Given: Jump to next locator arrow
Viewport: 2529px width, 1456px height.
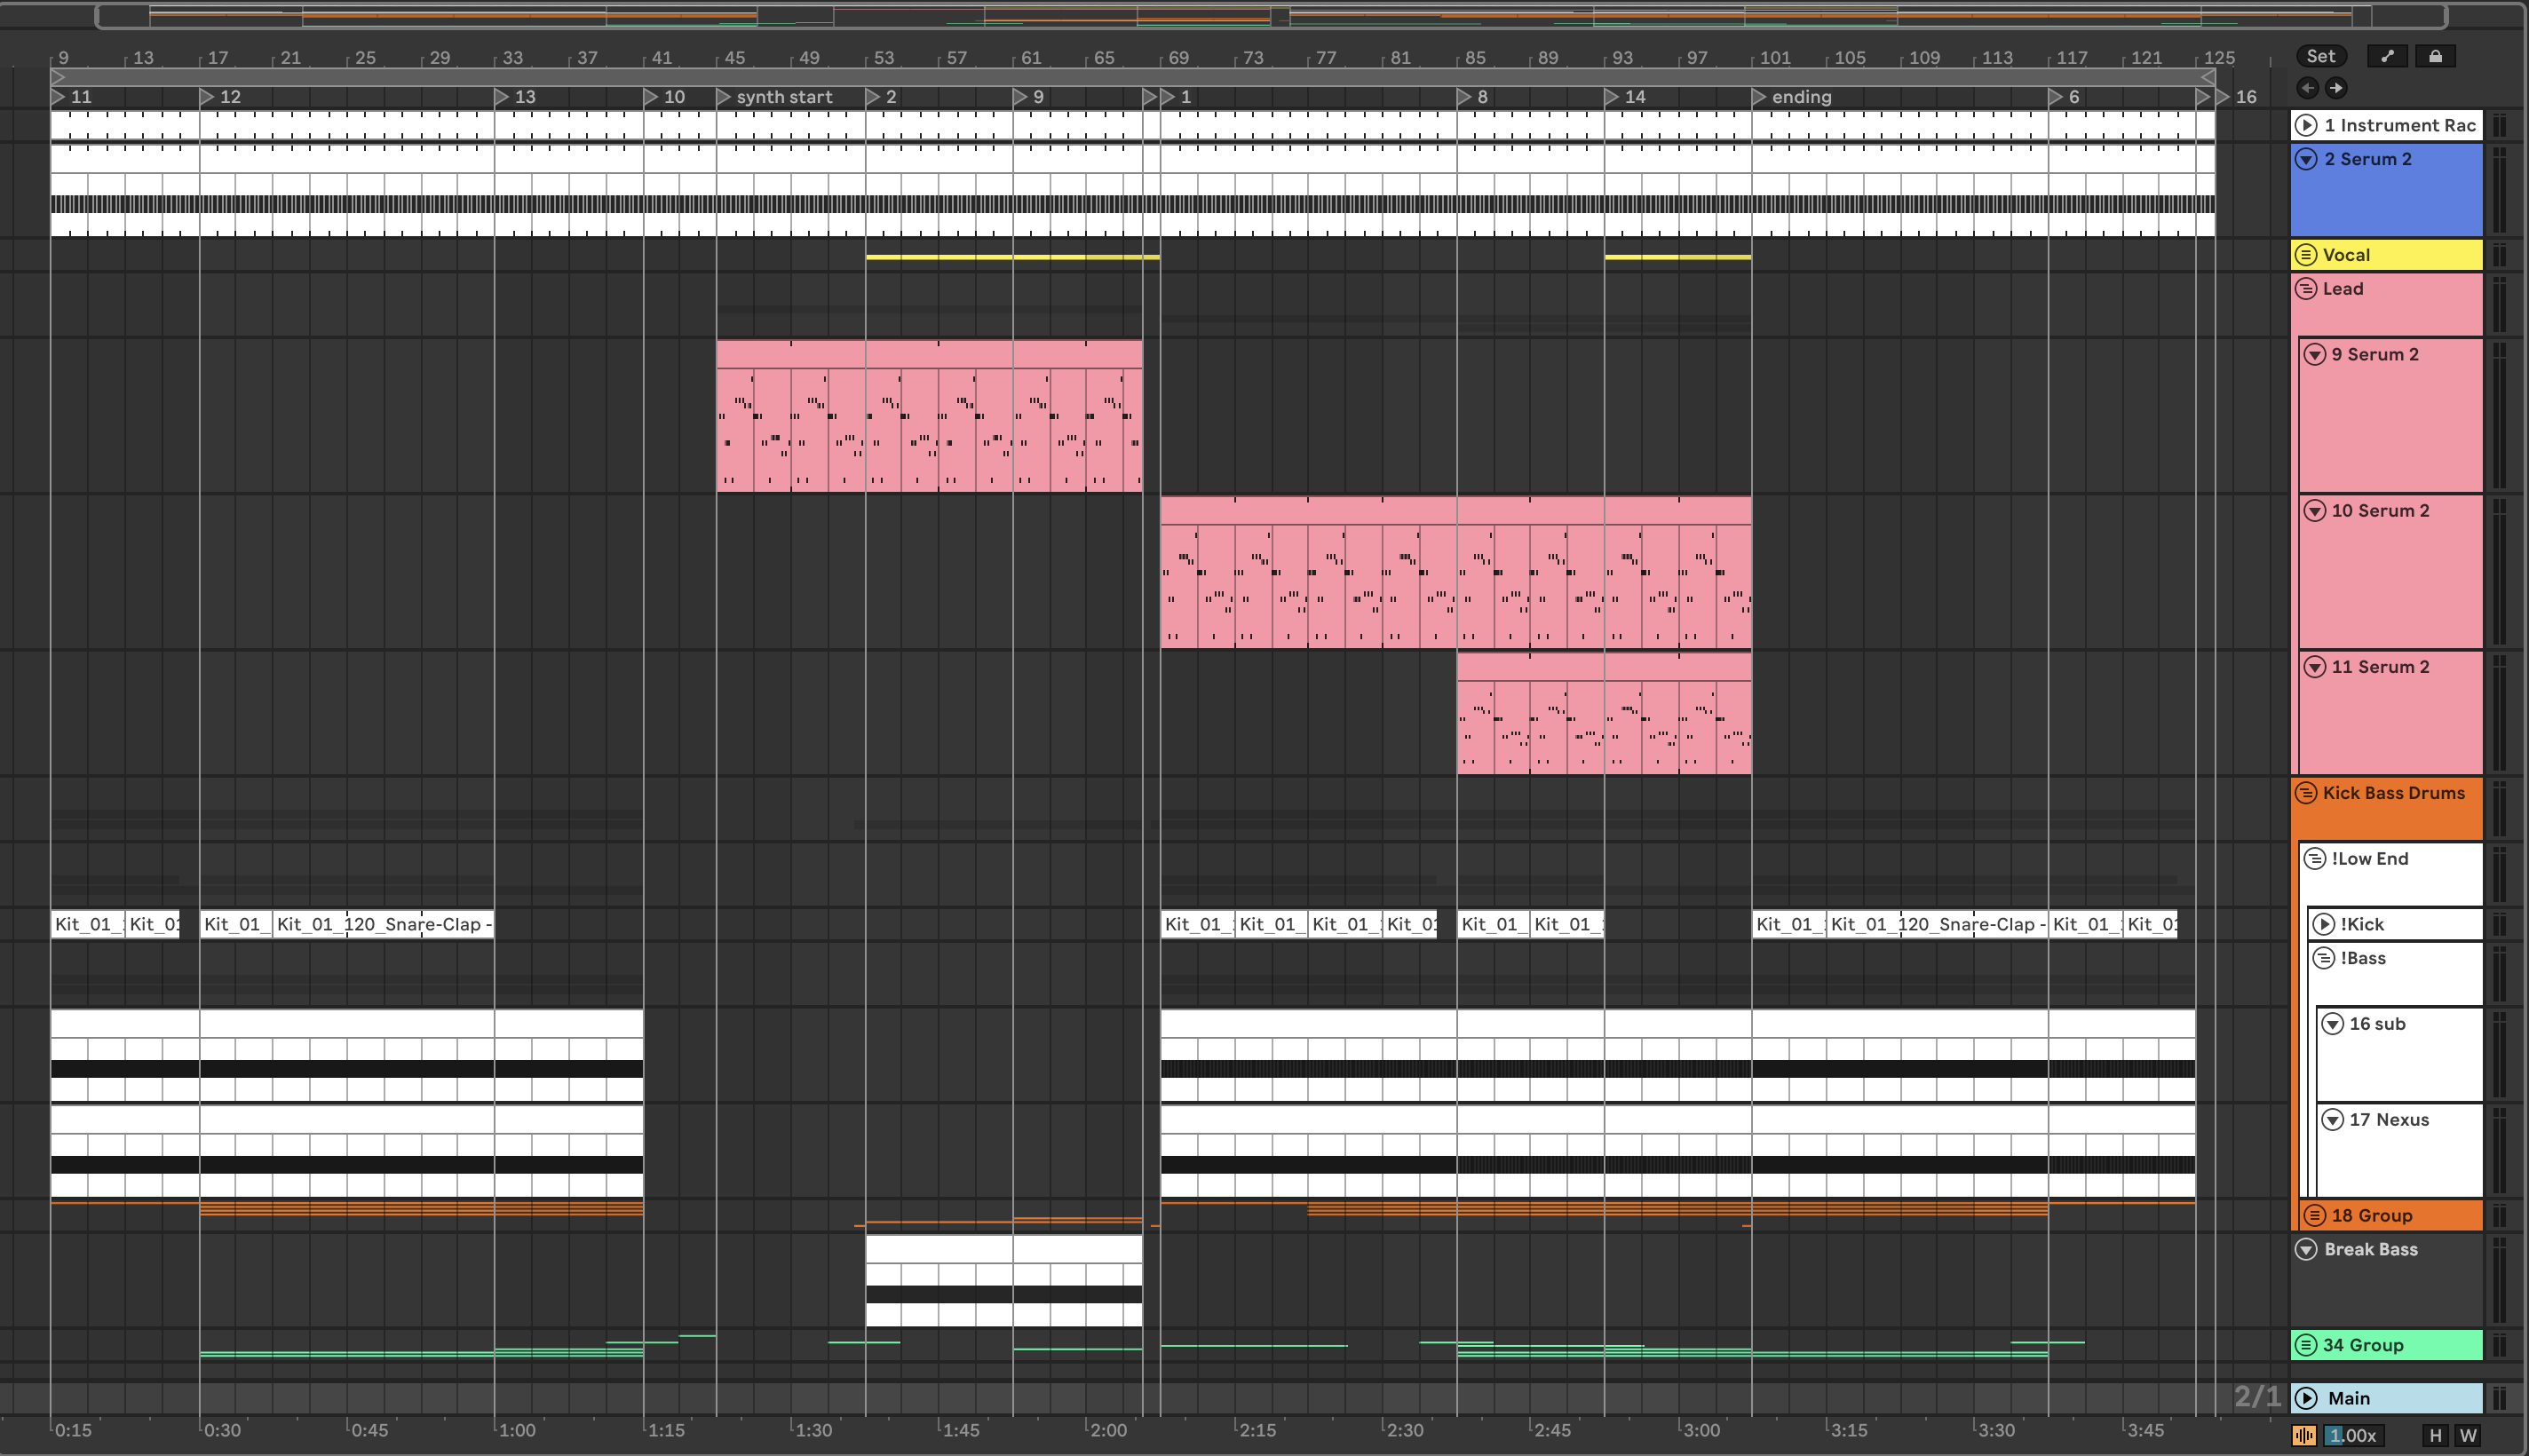Looking at the screenshot, I should click(x=2336, y=88).
